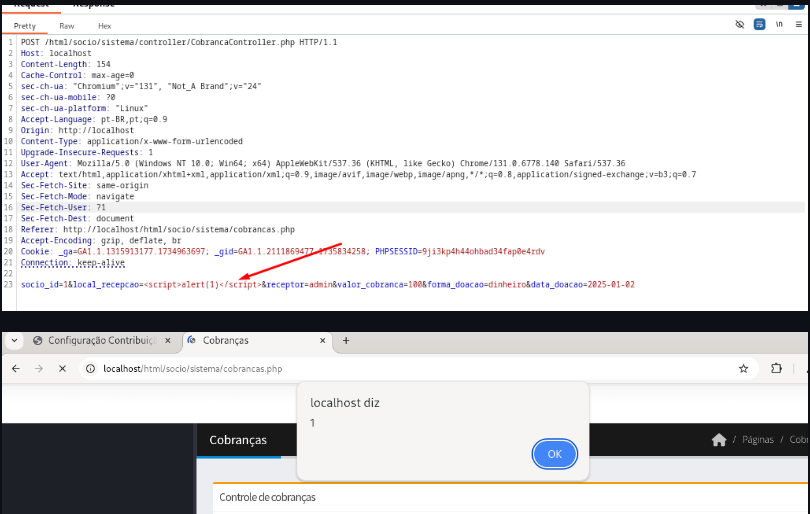The image size is (810, 514).
Task: Select the _ga cookie value GA1.1.1315913177
Action: (x=141, y=252)
